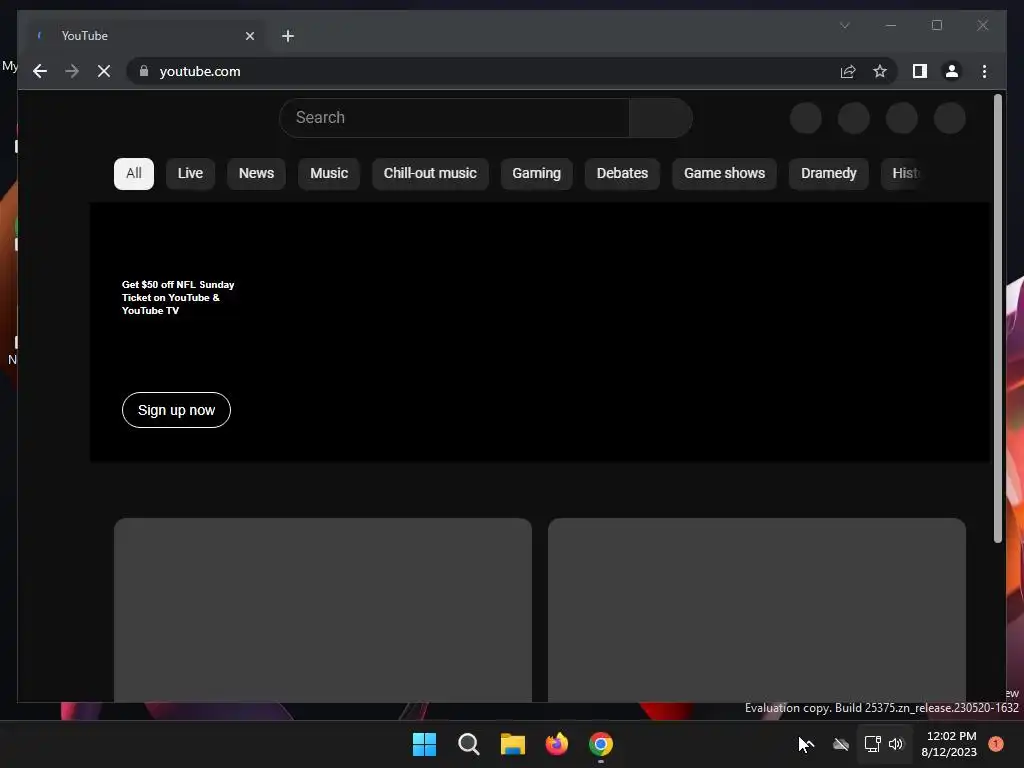The image size is (1024, 768).
Task: Click the page vertical scrollbar
Action: 997,319
